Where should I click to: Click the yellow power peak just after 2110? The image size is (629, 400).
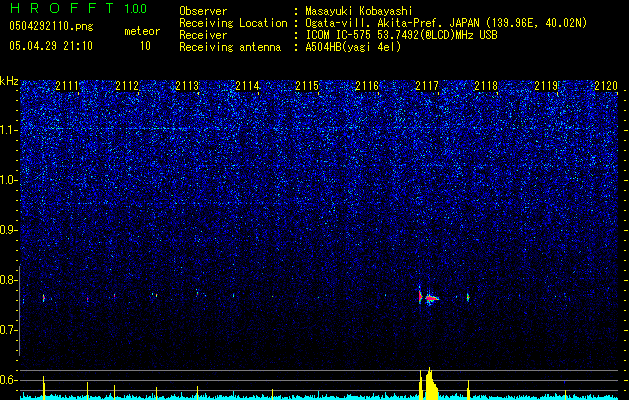pyautogui.click(x=44, y=388)
